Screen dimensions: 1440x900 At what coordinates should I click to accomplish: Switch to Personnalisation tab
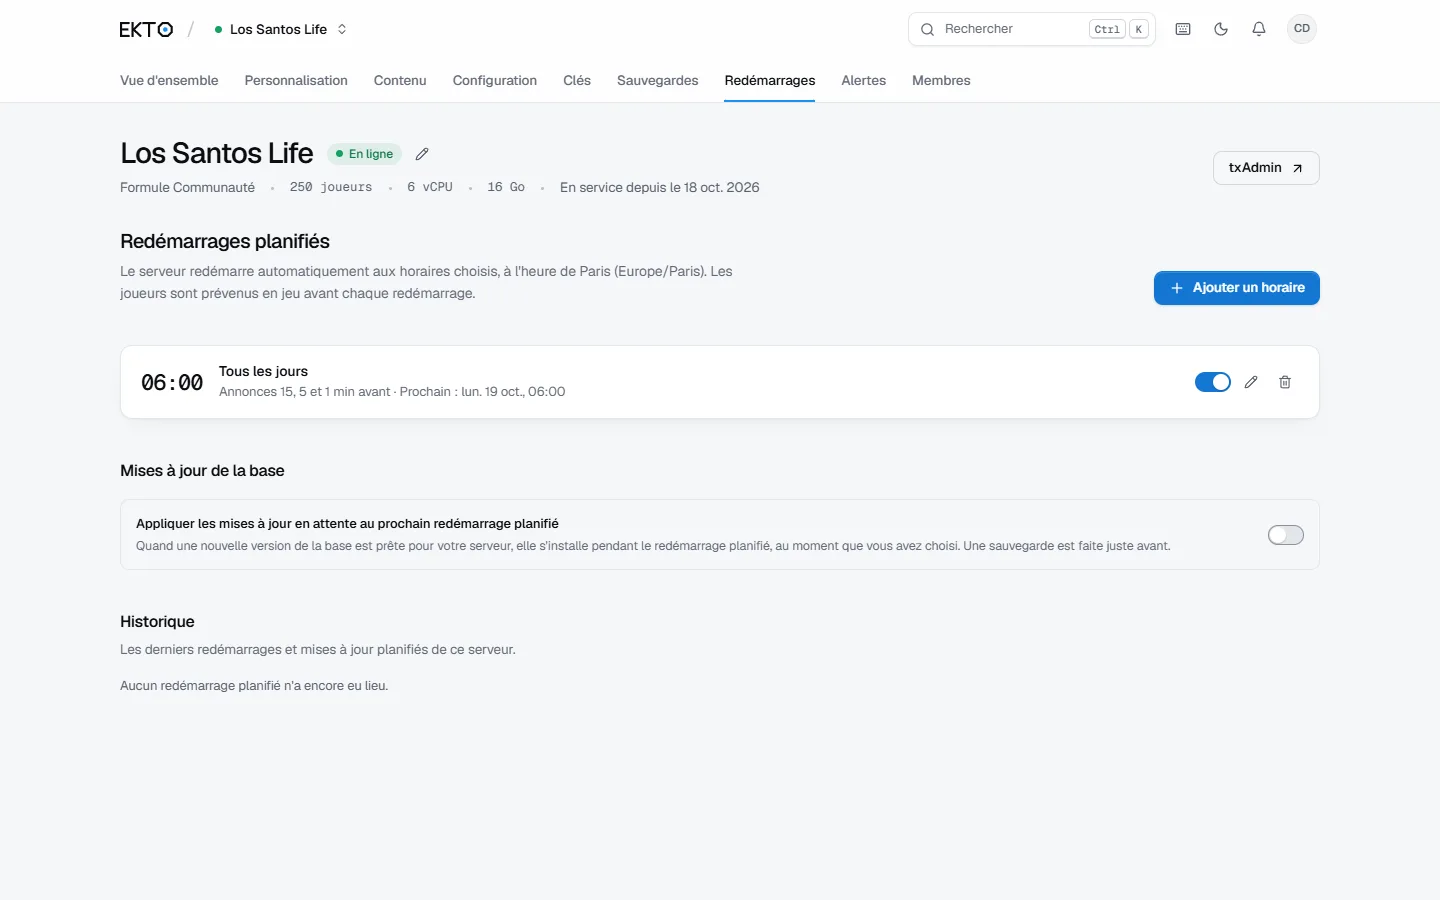pos(296,80)
